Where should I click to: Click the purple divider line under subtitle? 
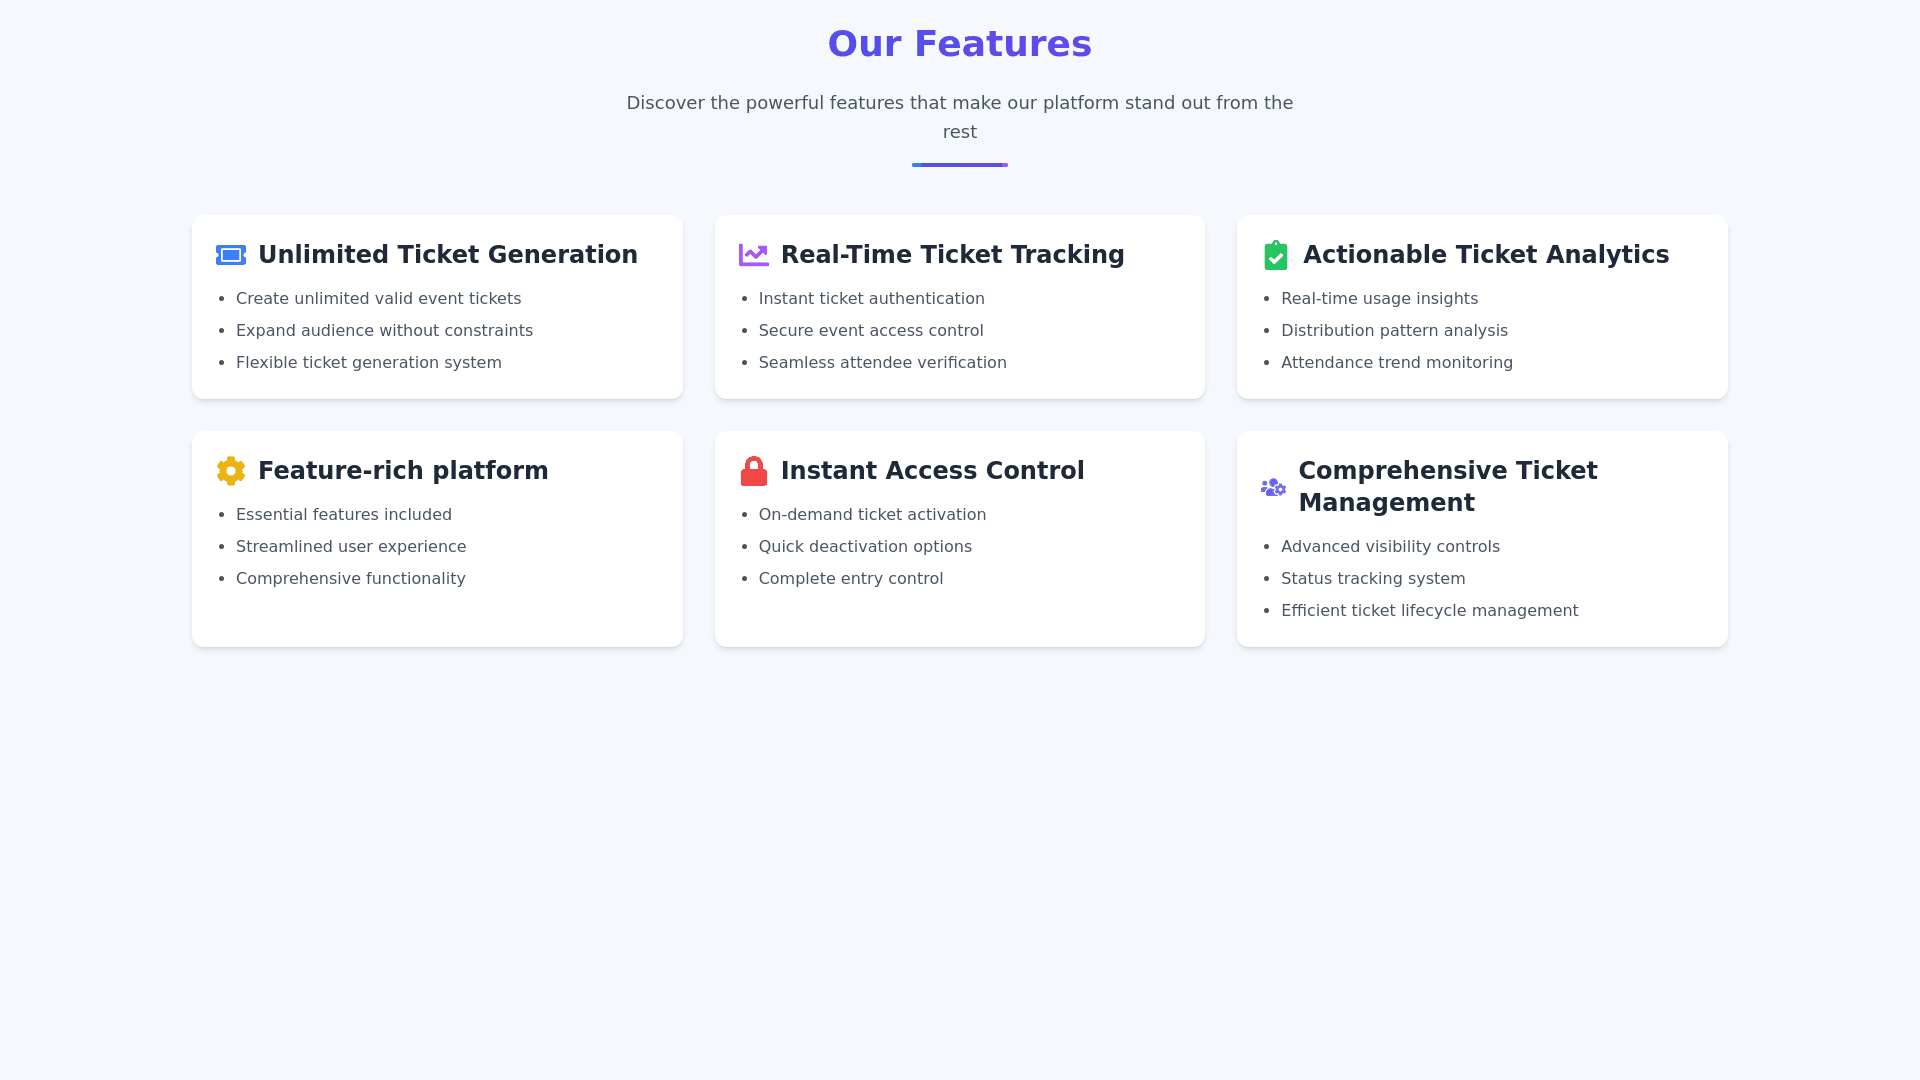click(x=959, y=165)
